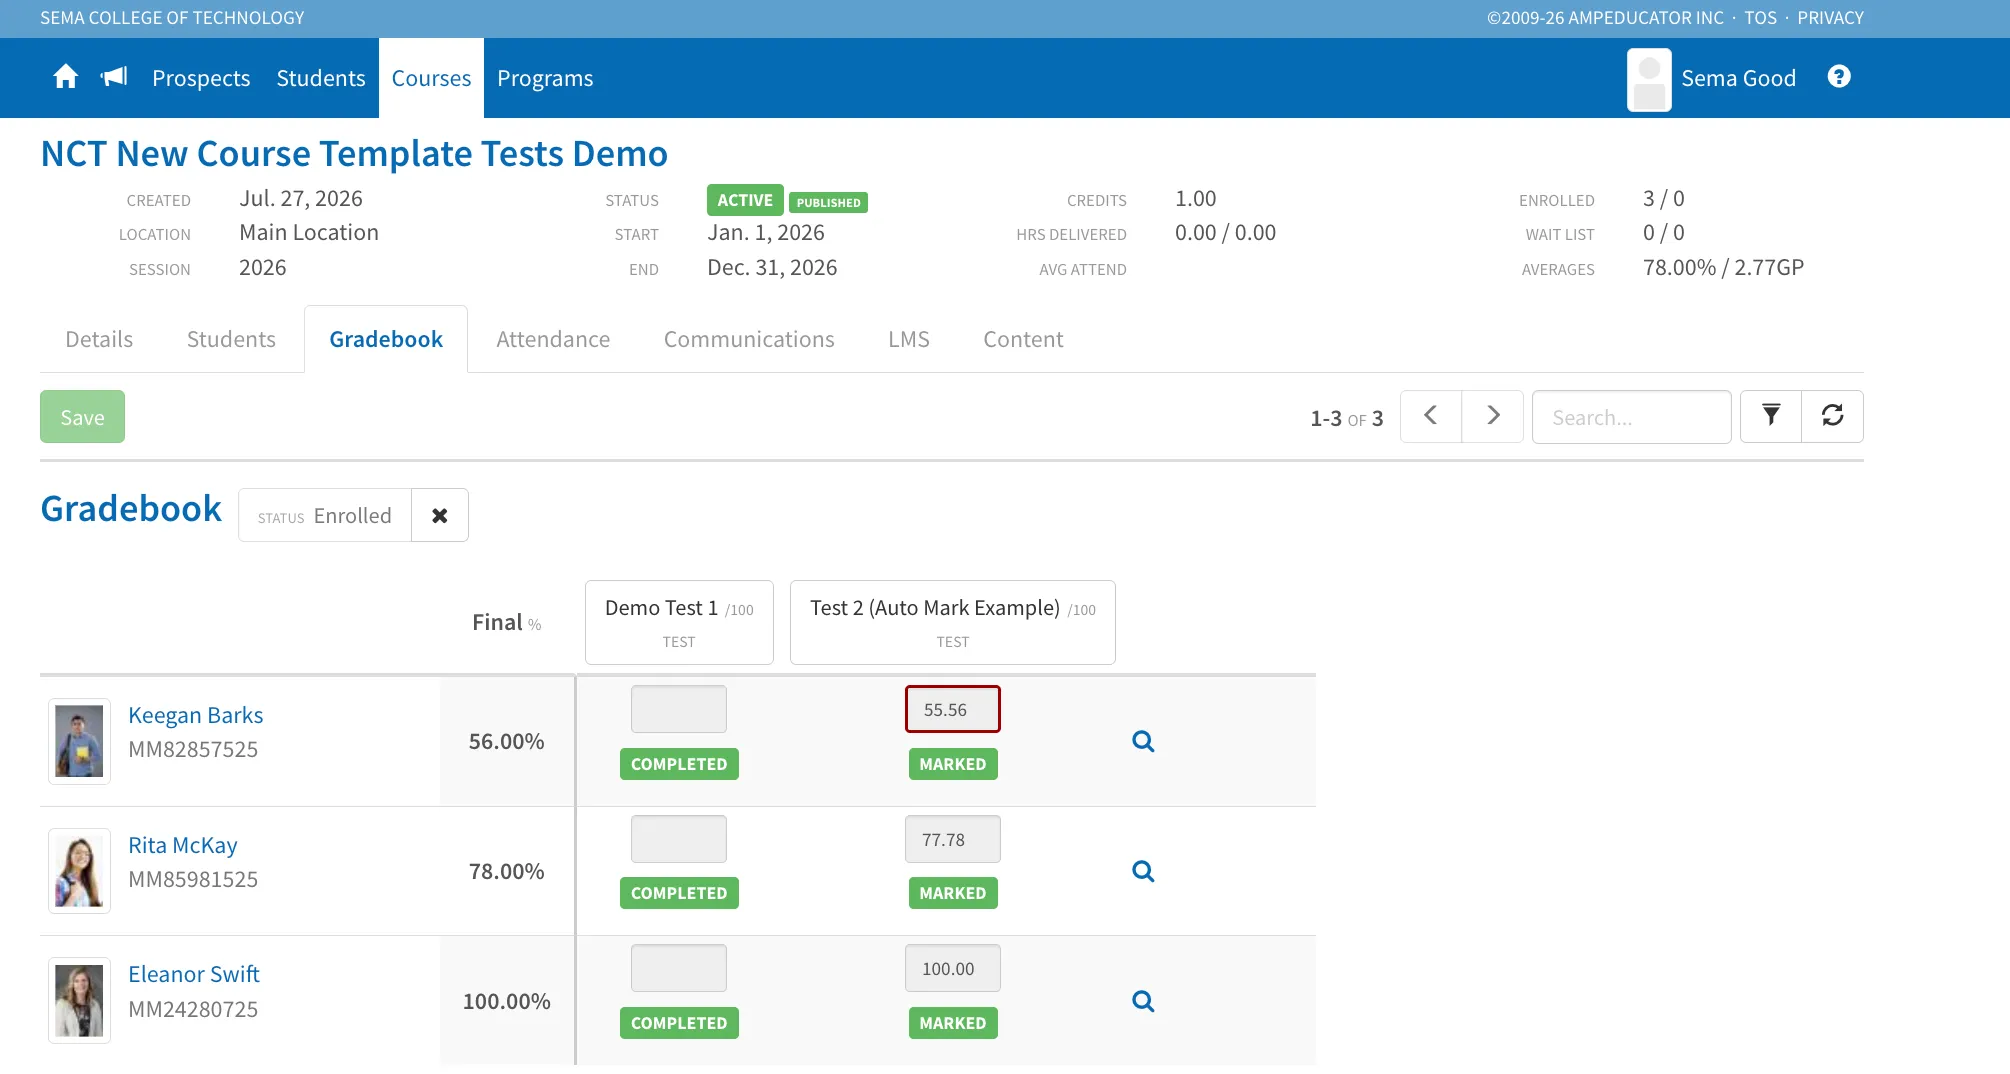This screenshot has width=2010, height=1074.
Task: Open the Prospects menu
Action: coord(201,78)
